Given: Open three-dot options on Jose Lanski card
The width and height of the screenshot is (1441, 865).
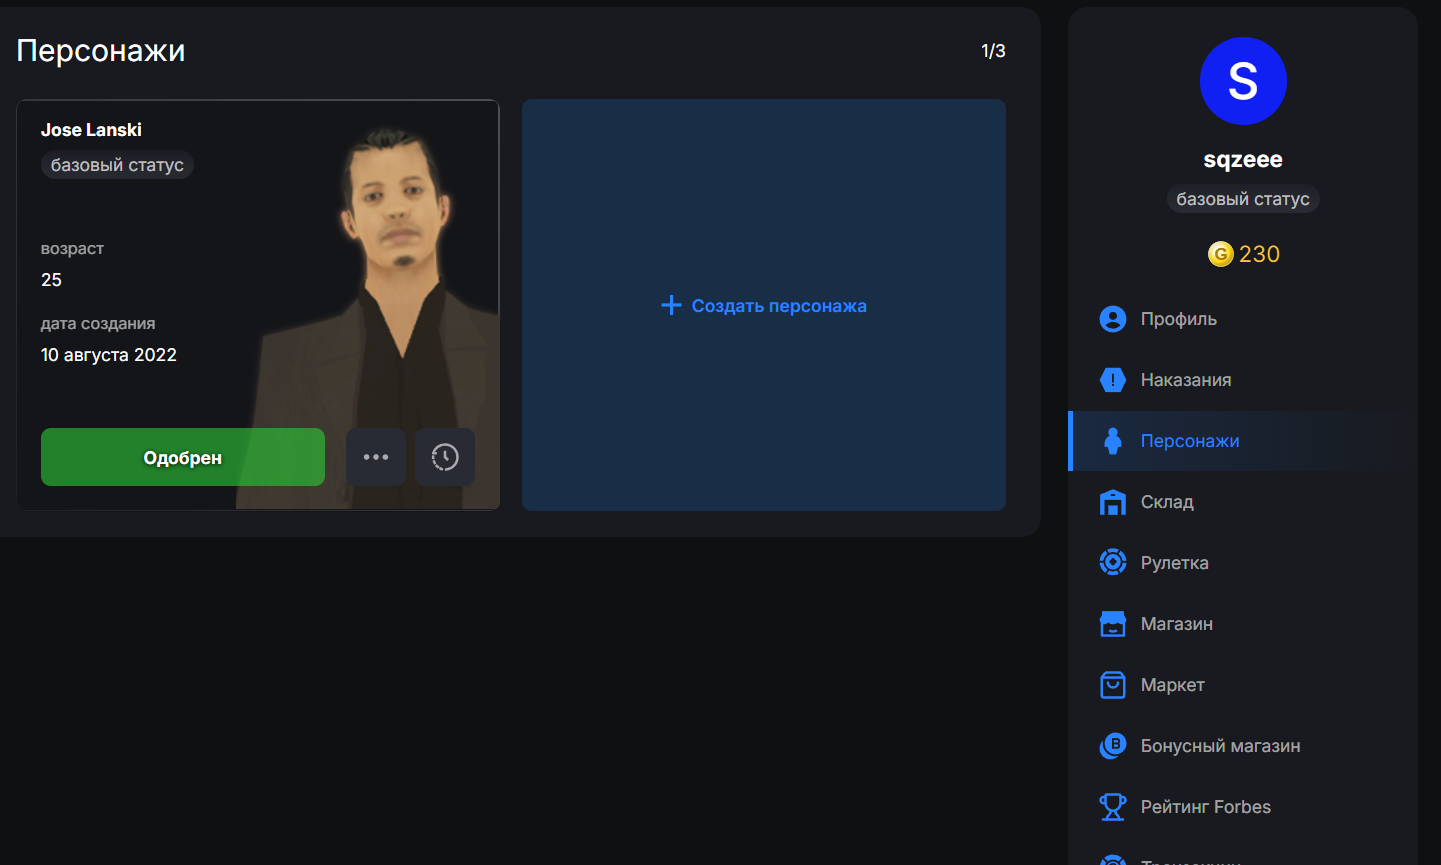Looking at the screenshot, I should tap(376, 457).
